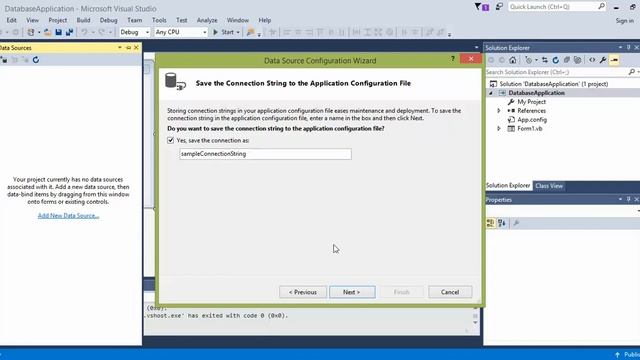The width and height of the screenshot is (640, 360).
Task: Open the Build menu
Action: pyautogui.click(x=83, y=20)
